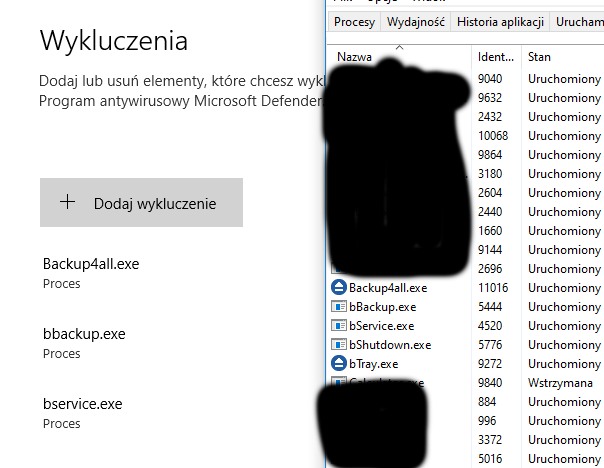
Task: Click the Backup4all.exe icon in Task Manager
Action: pos(339,288)
